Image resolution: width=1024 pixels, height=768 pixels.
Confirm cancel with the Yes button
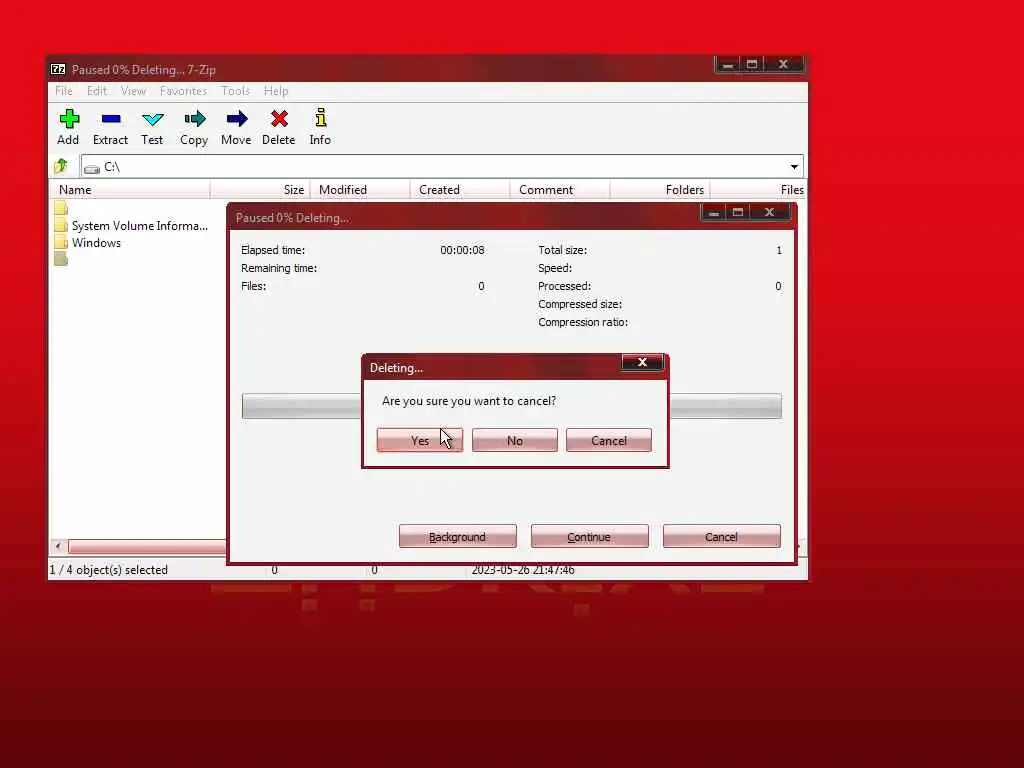(x=420, y=440)
